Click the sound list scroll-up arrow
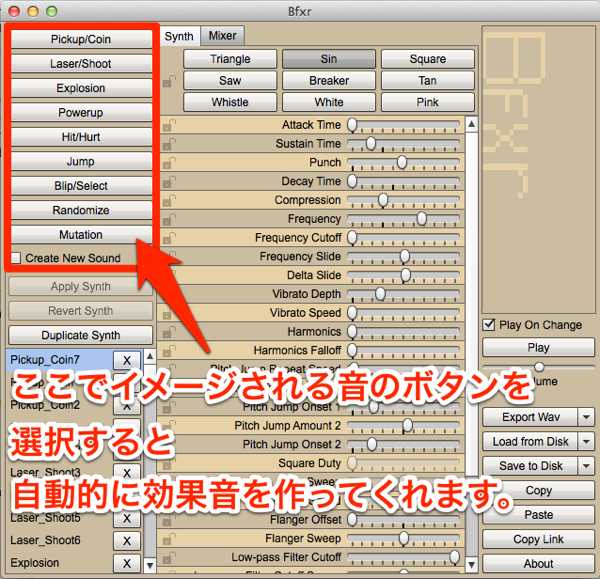 [150, 357]
